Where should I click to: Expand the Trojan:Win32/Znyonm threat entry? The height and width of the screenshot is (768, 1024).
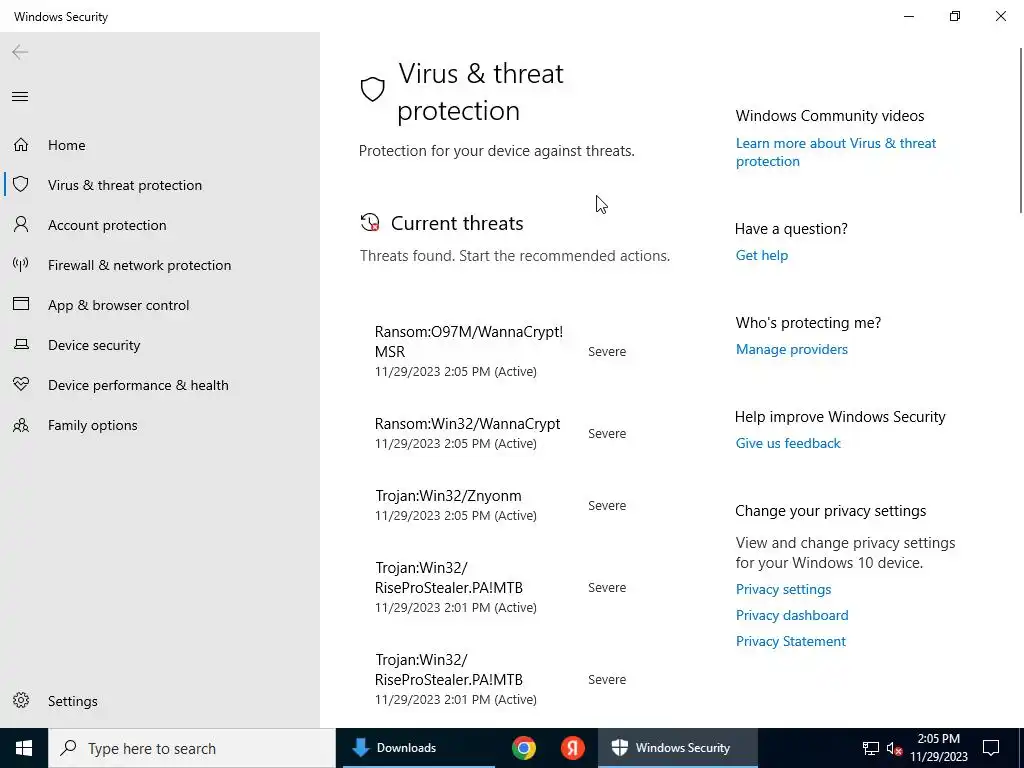[448, 504]
